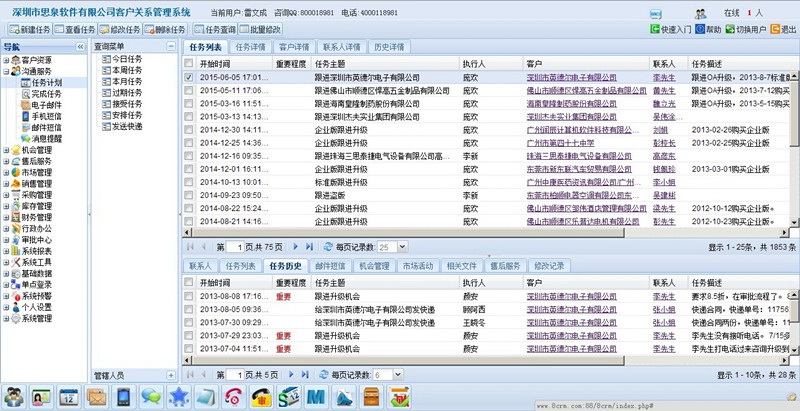Expand the 客户资源 tree node
Viewport: 800px width, 411px height.
tap(6, 60)
